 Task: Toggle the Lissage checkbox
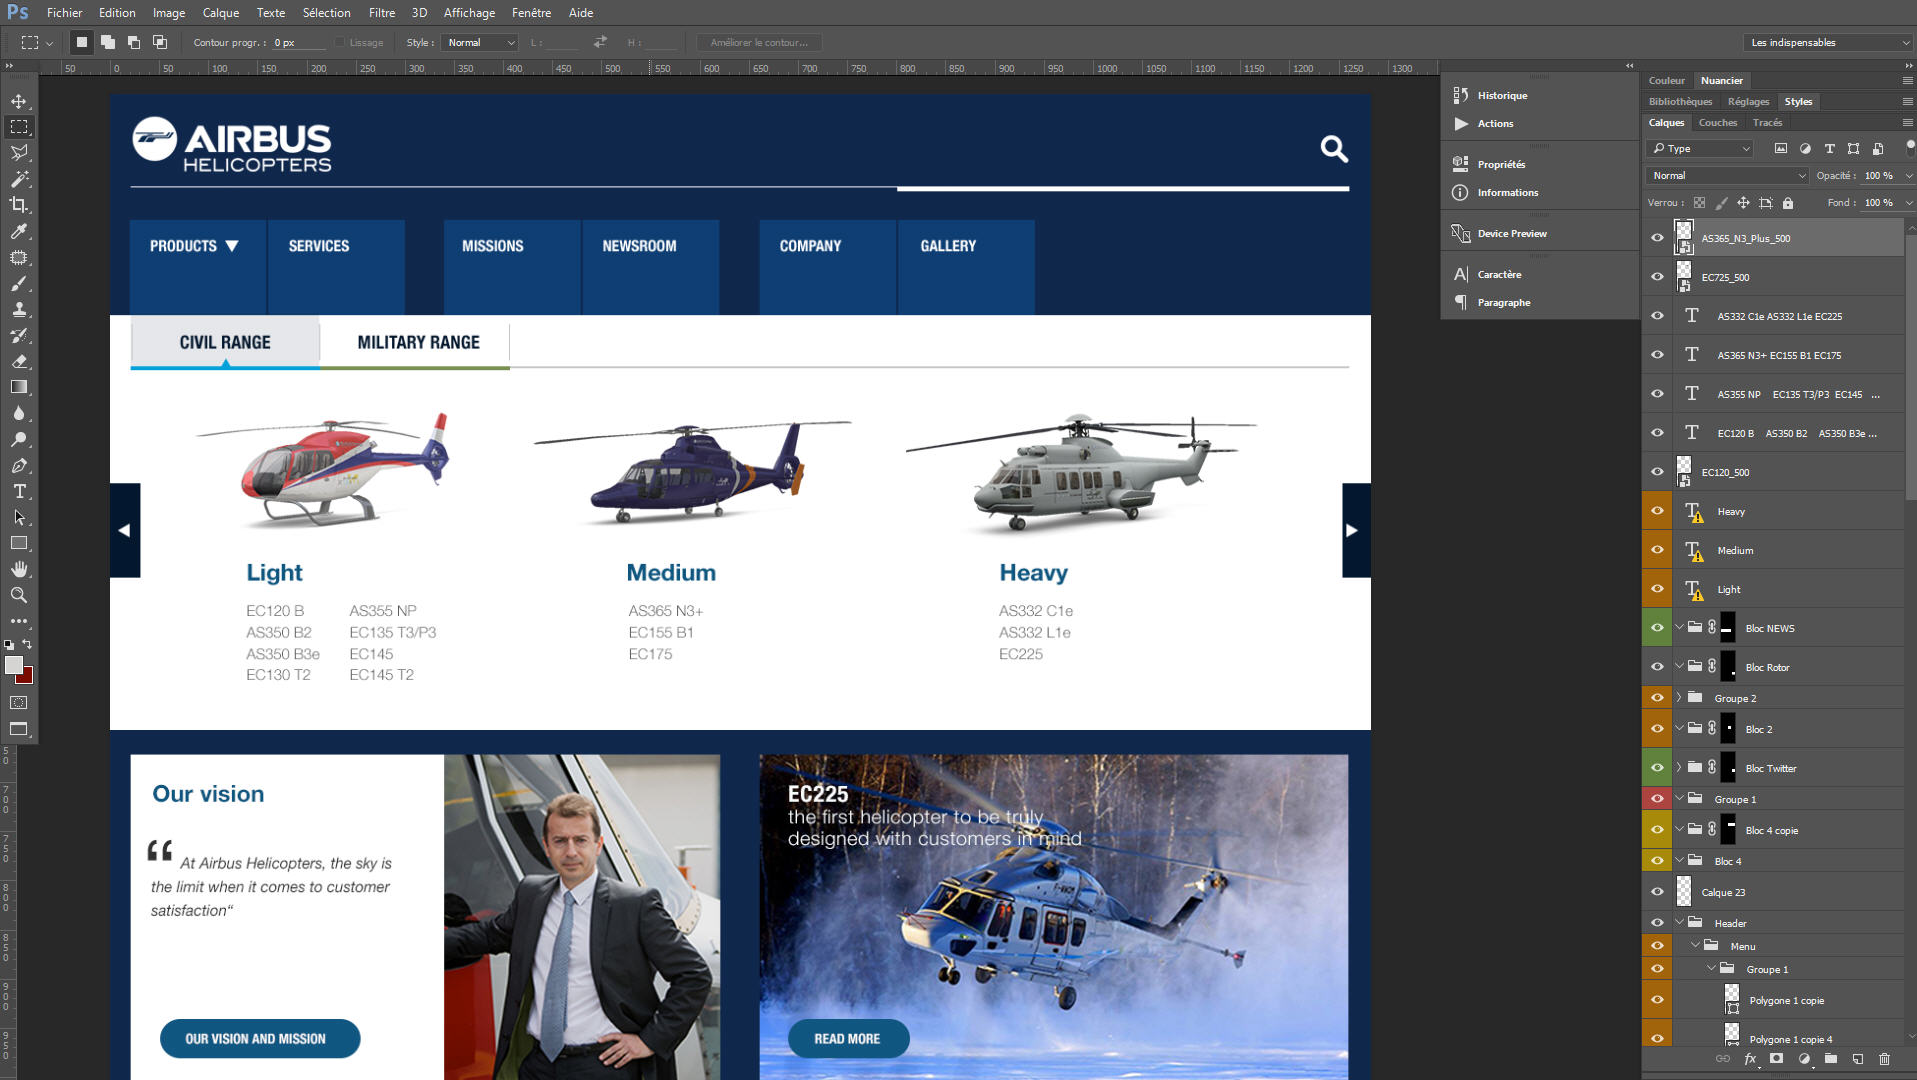340,43
